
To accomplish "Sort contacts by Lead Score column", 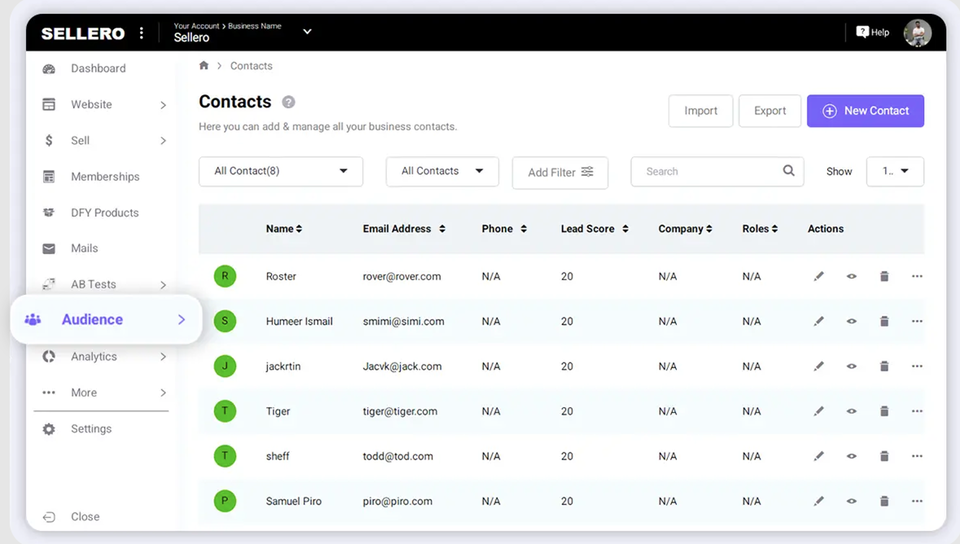I will [594, 229].
